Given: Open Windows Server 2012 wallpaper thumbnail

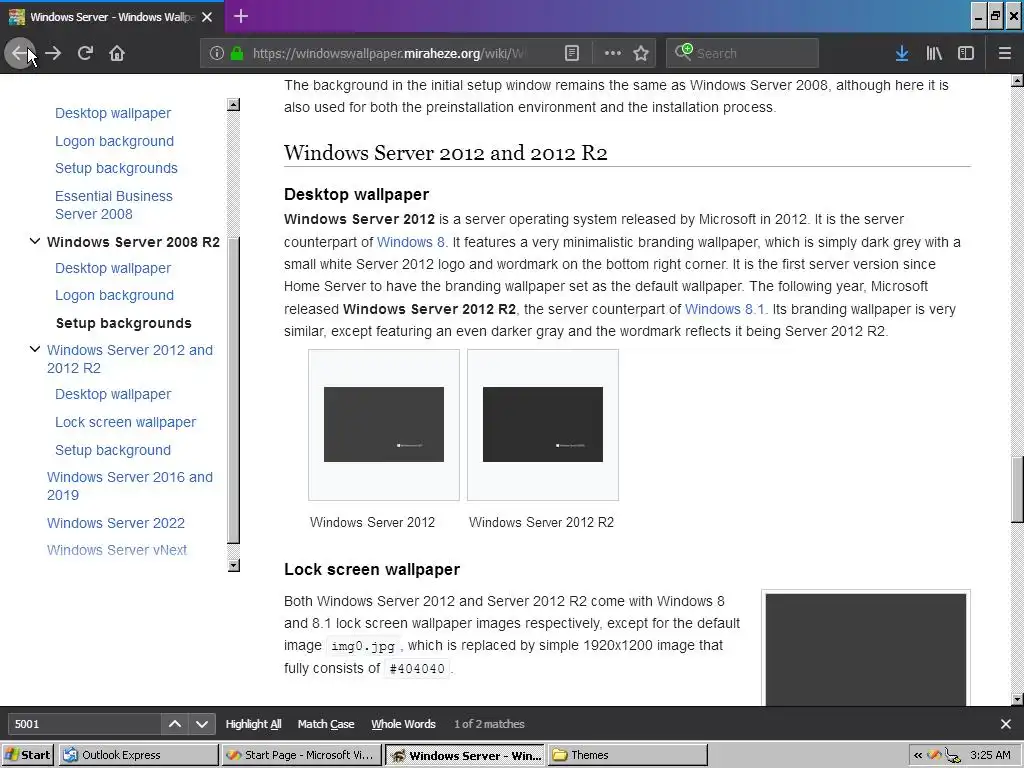Looking at the screenshot, I should 384,424.
